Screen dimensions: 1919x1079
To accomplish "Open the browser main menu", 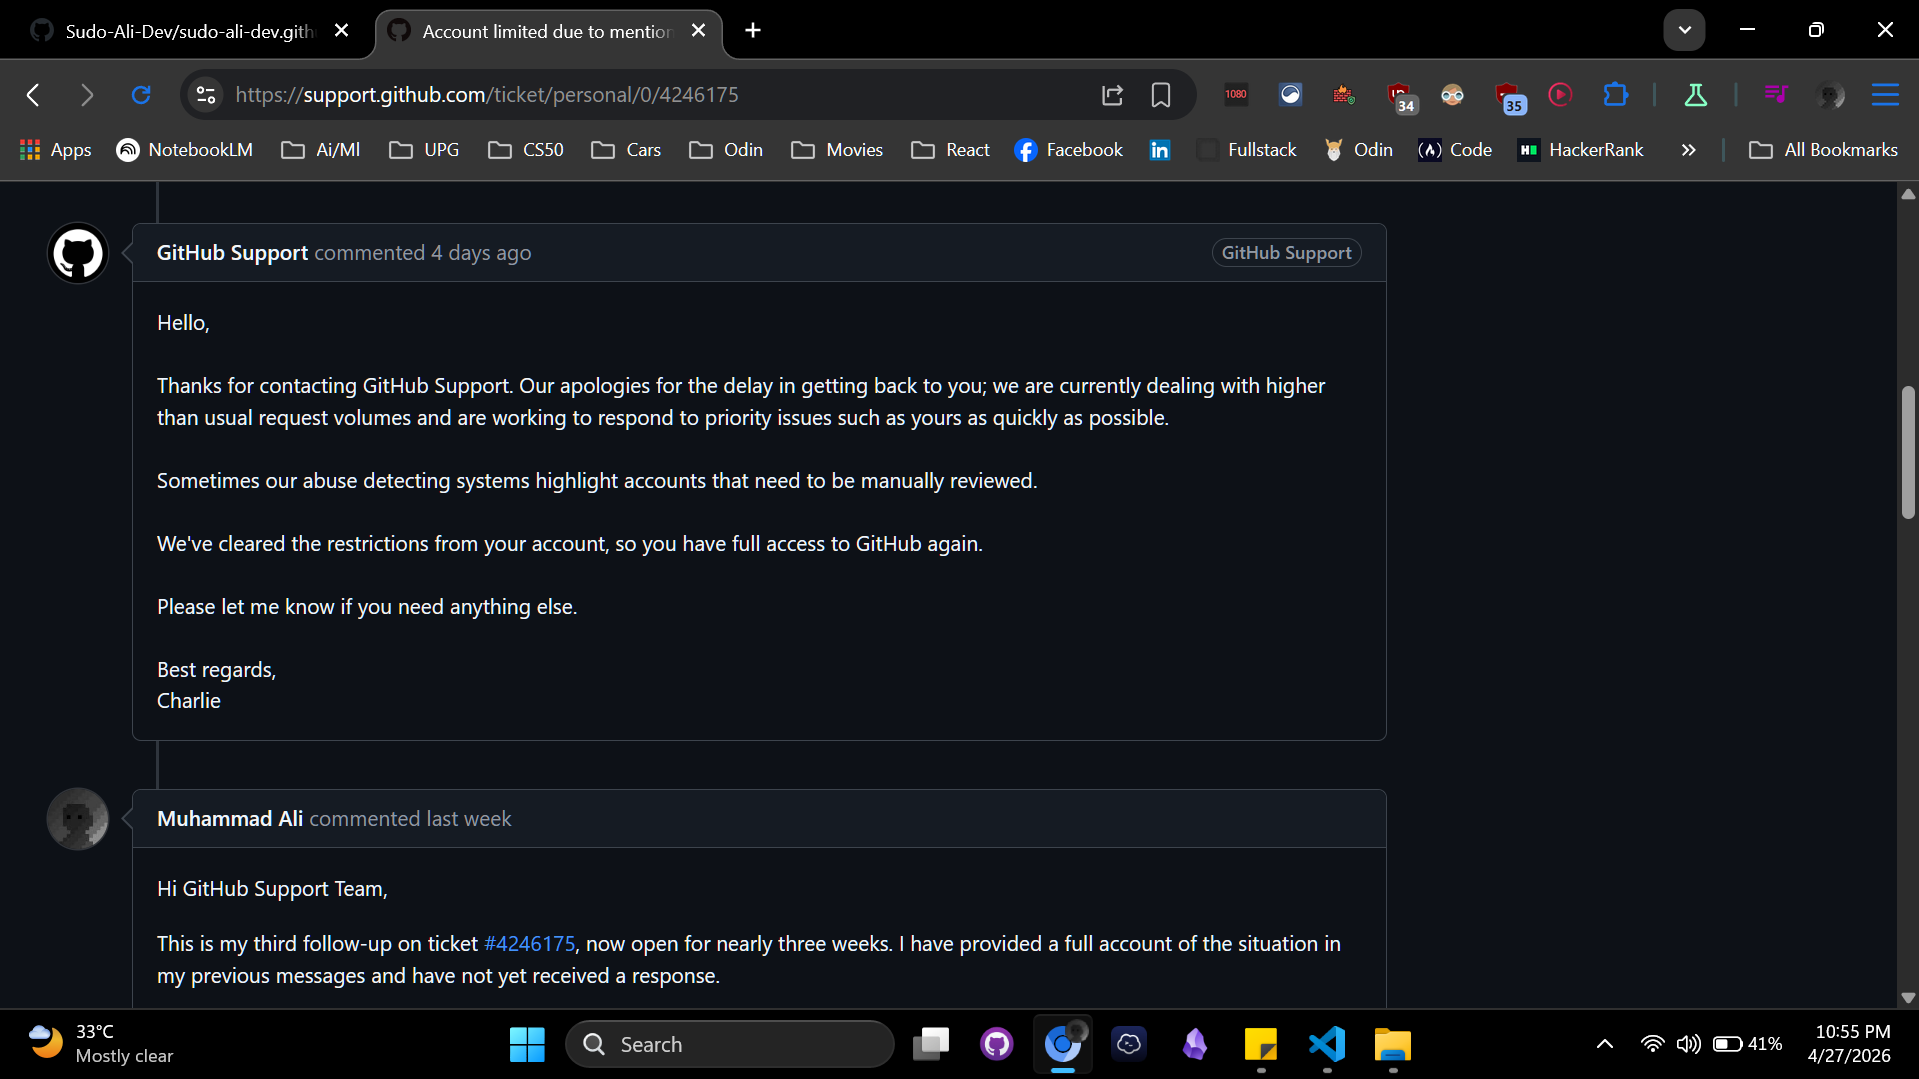I will point(1885,95).
